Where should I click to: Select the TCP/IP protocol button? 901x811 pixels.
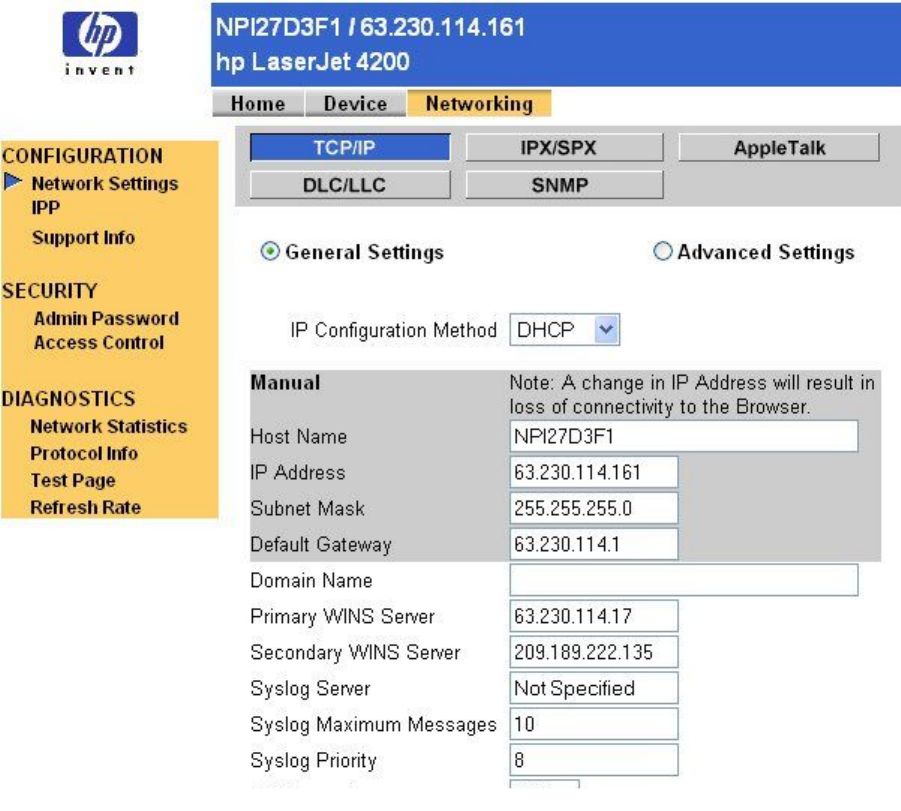coord(350,148)
